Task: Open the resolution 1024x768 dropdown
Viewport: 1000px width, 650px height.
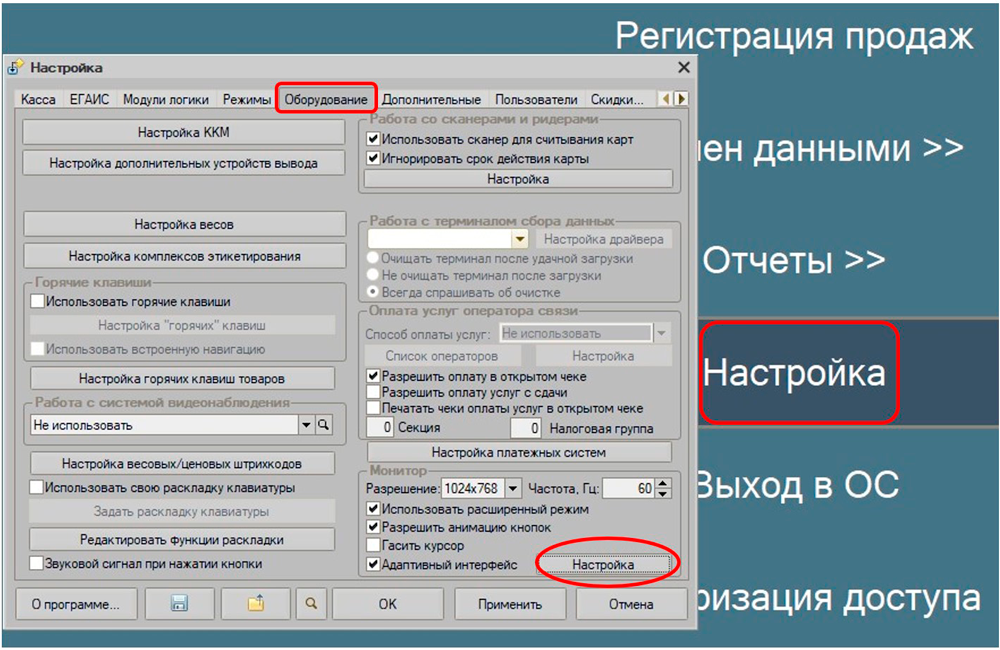Action: click(x=513, y=489)
